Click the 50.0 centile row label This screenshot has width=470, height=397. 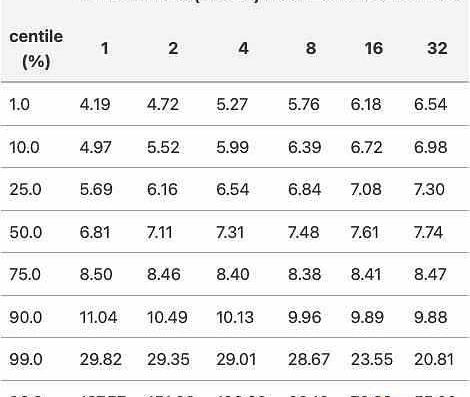click(x=26, y=232)
